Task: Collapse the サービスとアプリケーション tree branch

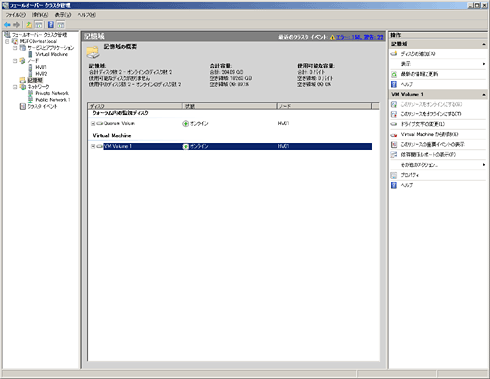Action: pyautogui.click(x=15, y=48)
